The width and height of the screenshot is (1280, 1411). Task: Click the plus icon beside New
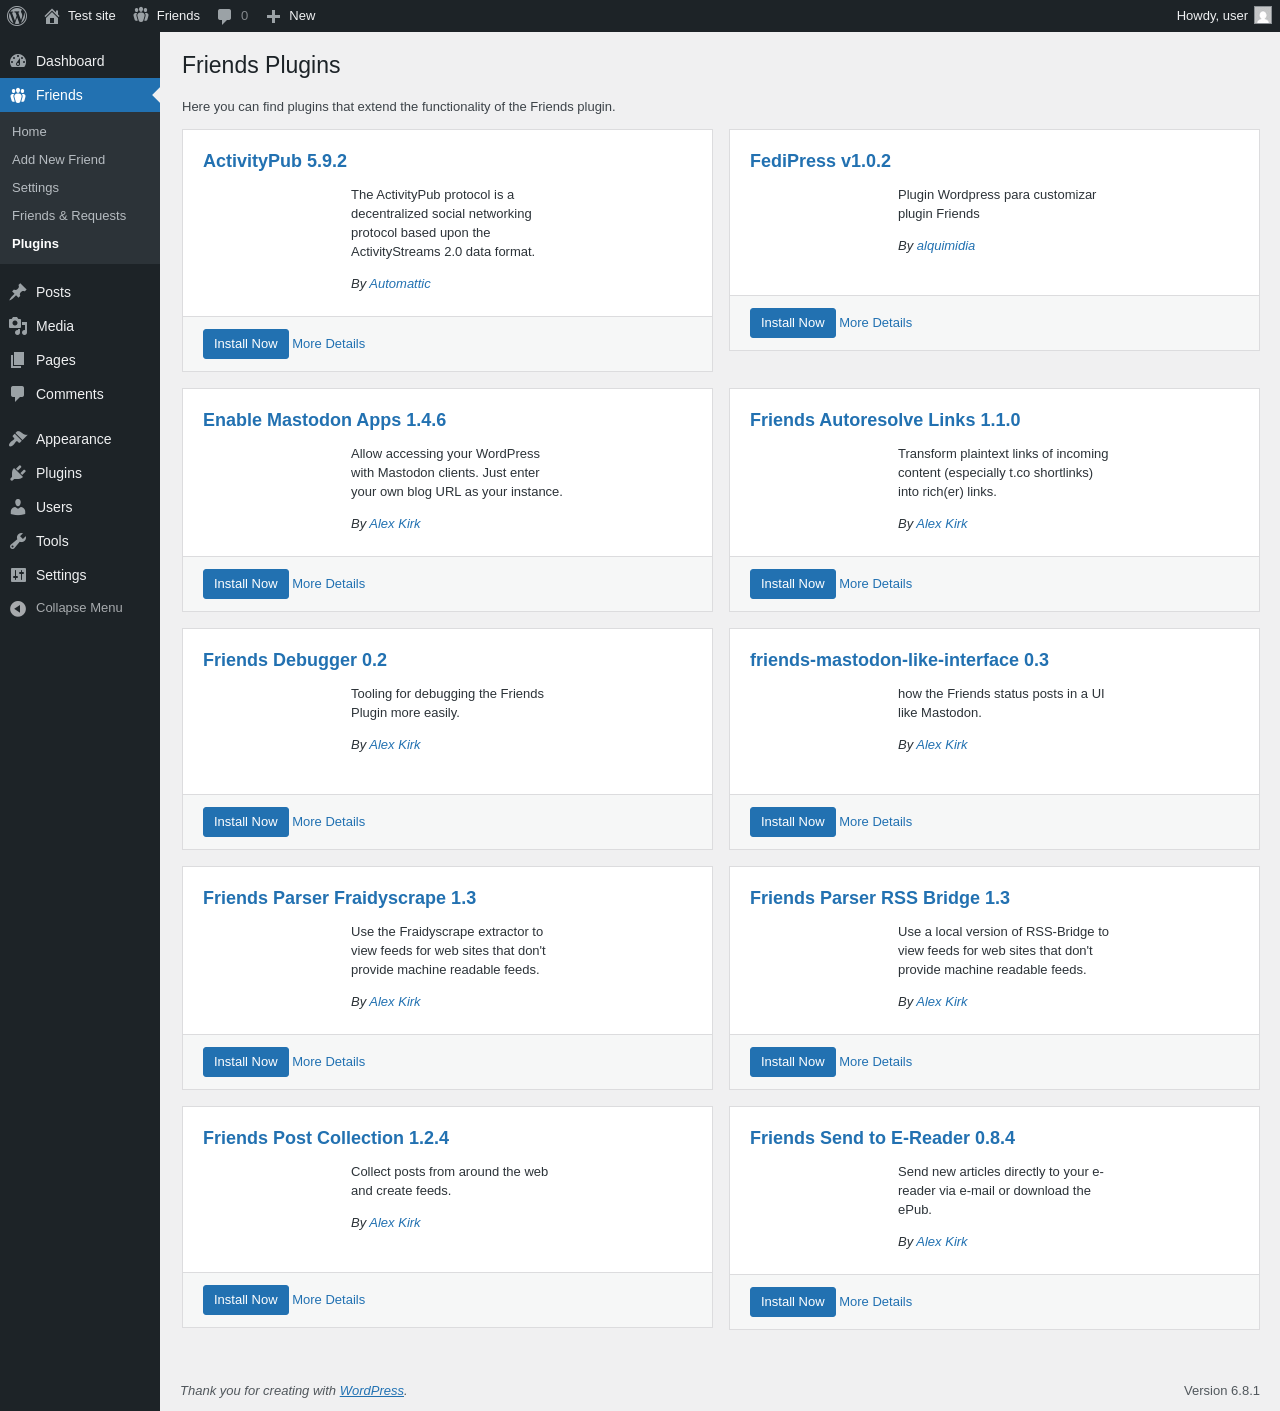click(273, 16)
